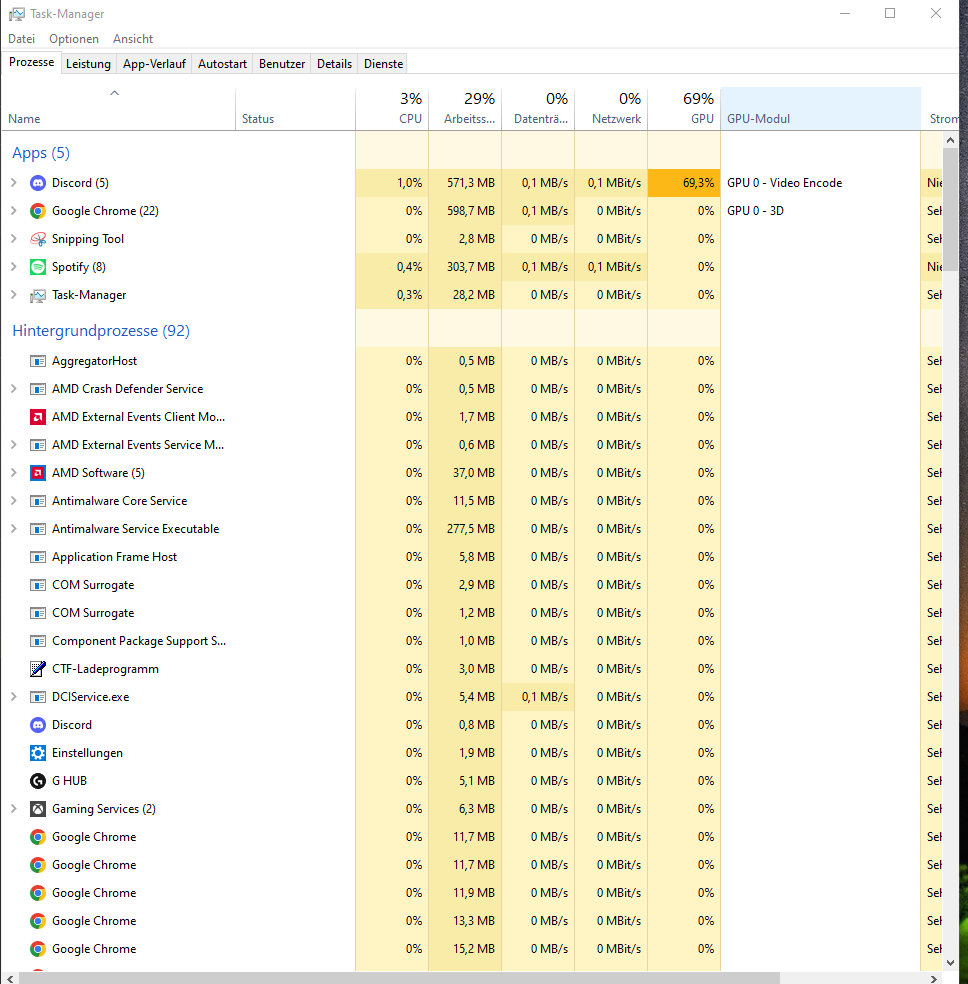Click the horizontal scrollbar right arrow
968x984 pixels.
933,978
